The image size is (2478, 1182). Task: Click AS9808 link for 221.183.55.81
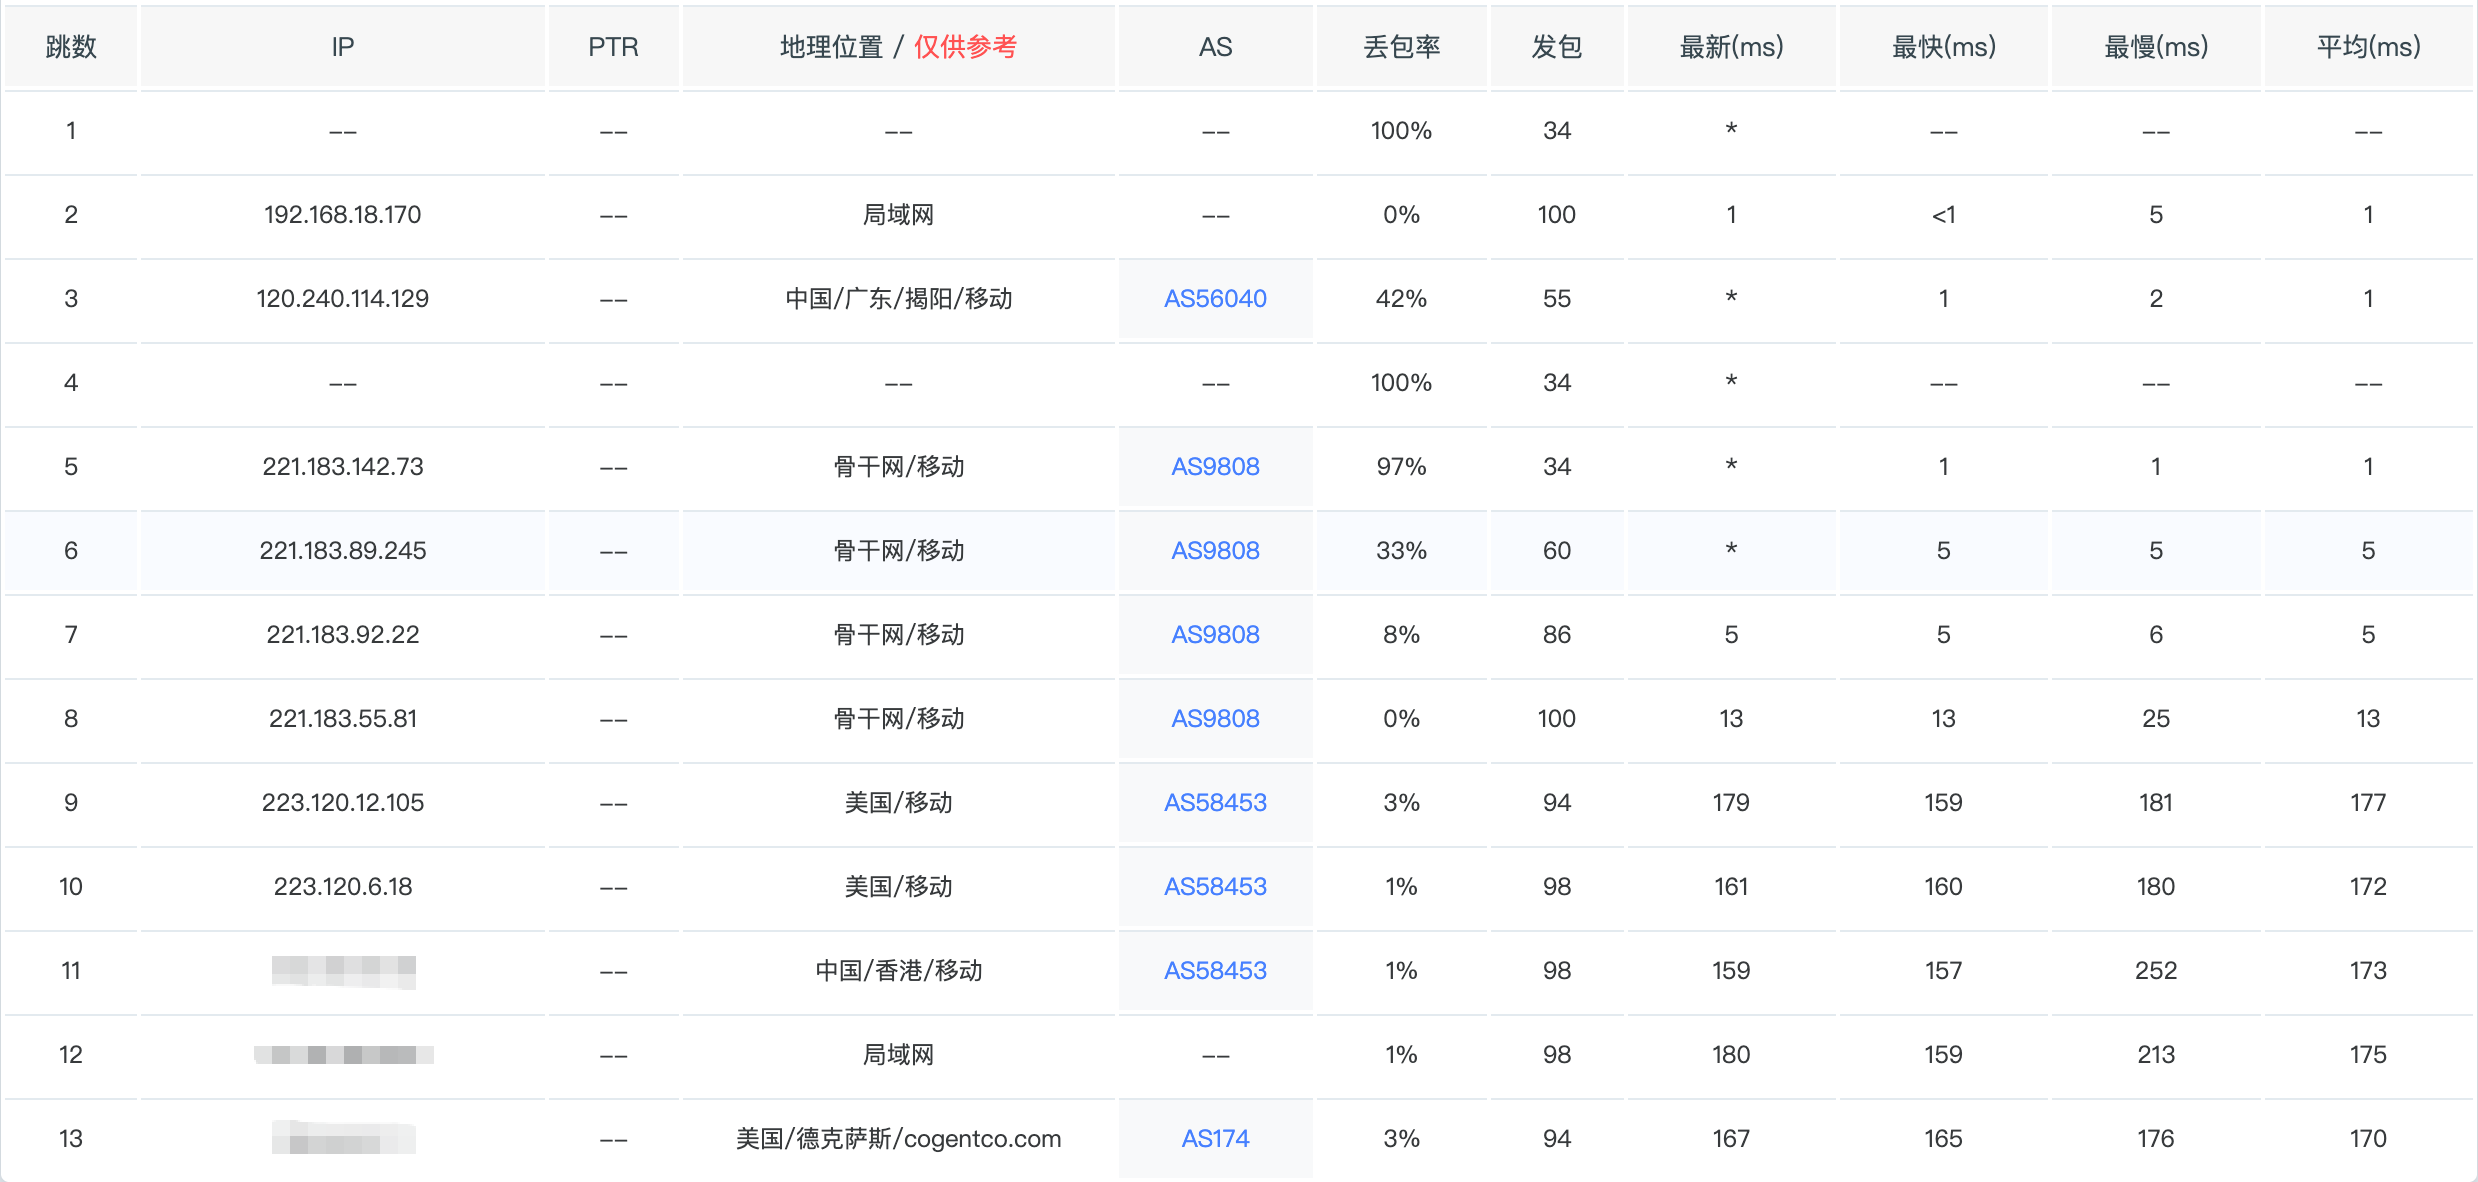pos(1215,719)
